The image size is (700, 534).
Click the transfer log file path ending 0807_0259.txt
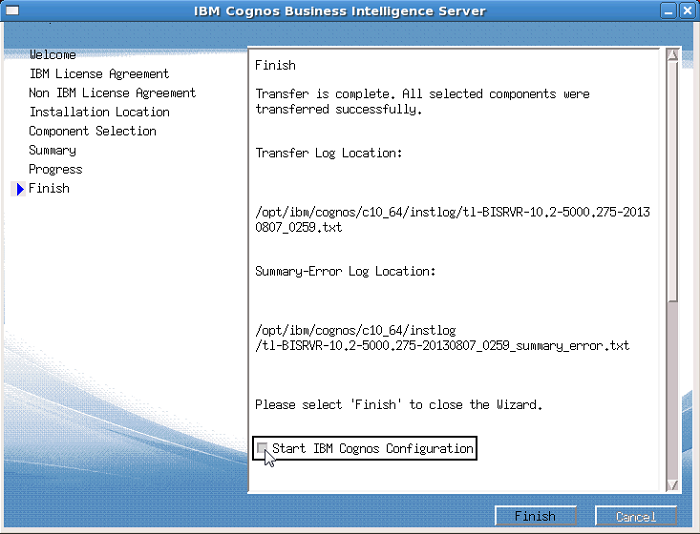[452, 219]
